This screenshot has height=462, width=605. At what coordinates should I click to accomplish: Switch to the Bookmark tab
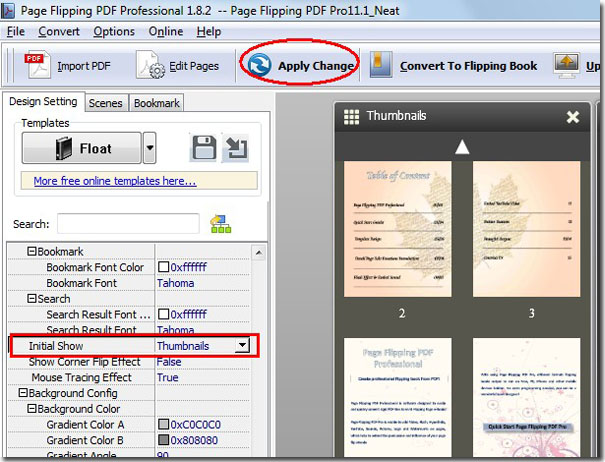157,103
